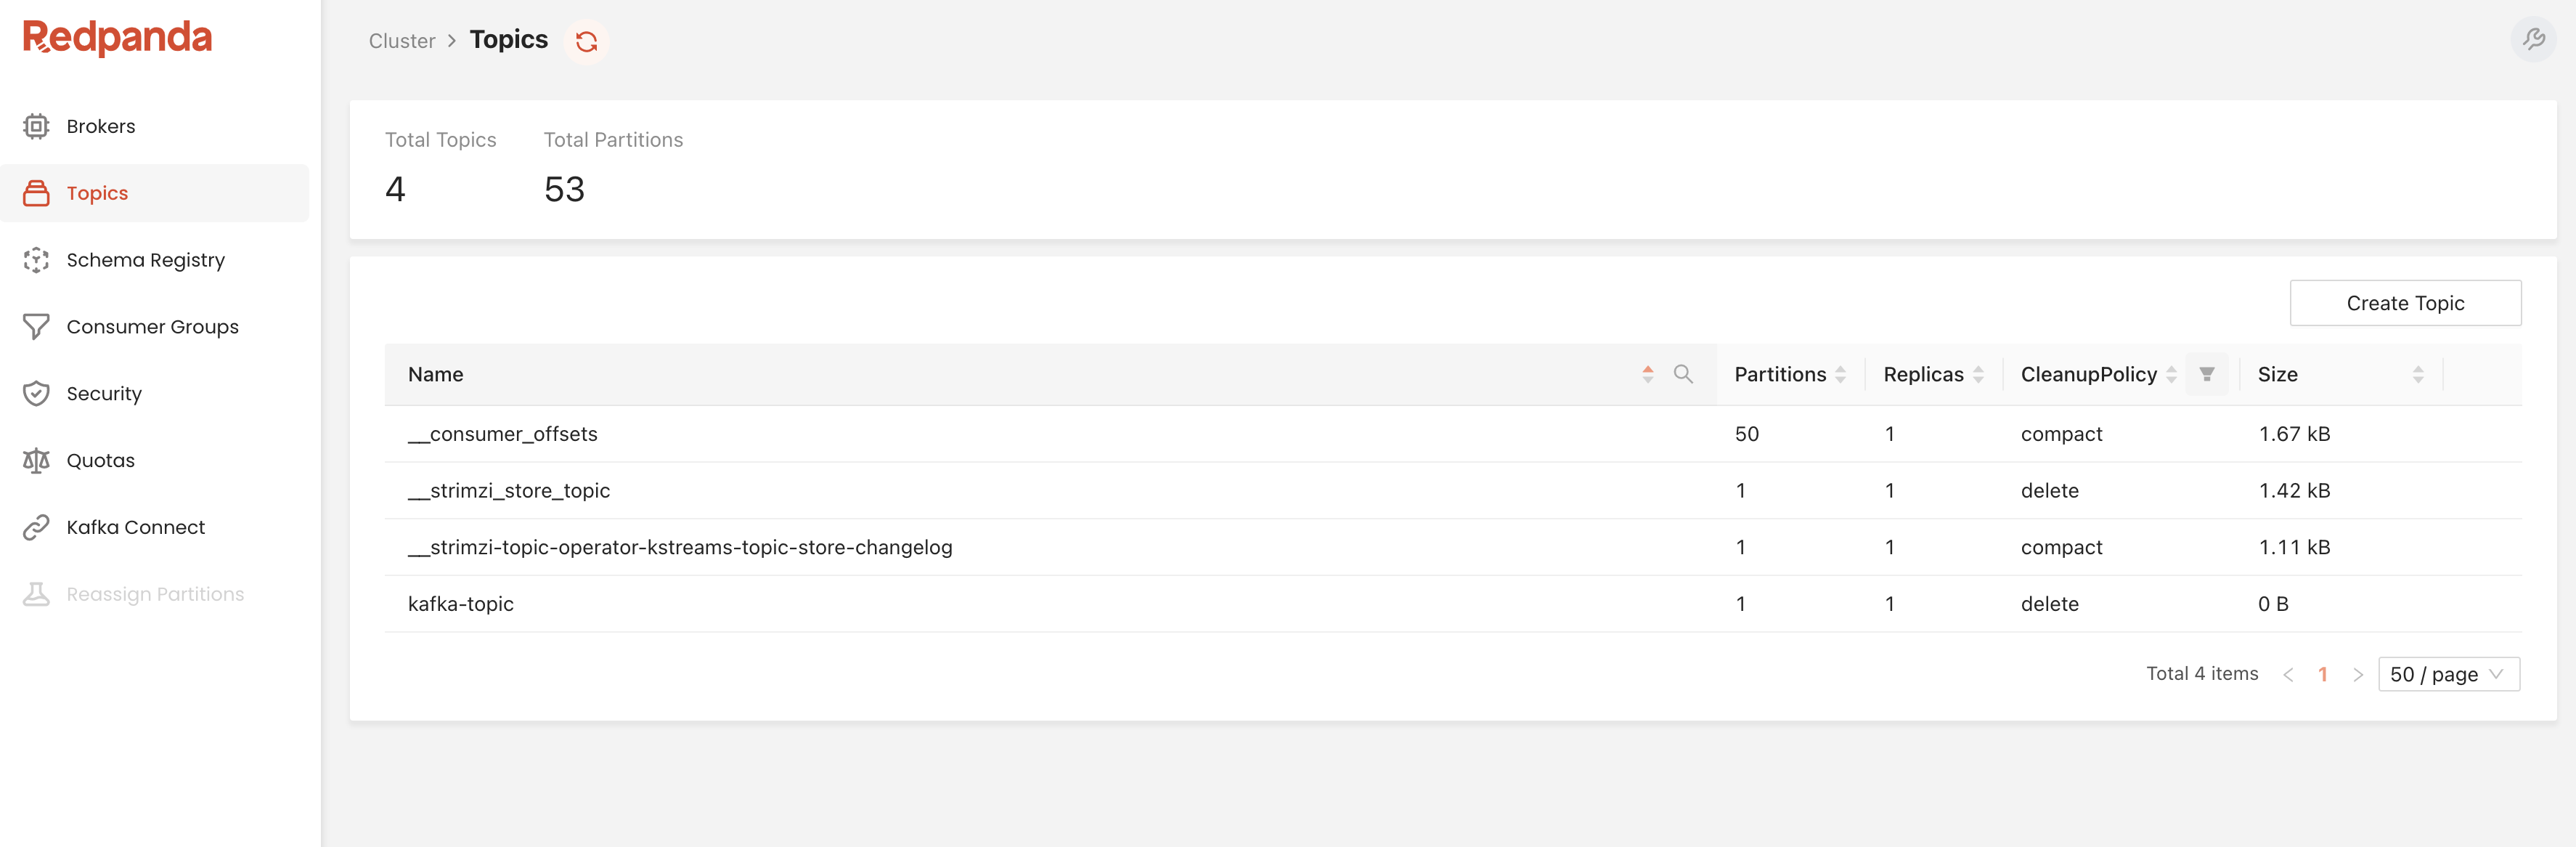Toggle sort on Size column
2576x847 pixels.
pos(2417,374)
